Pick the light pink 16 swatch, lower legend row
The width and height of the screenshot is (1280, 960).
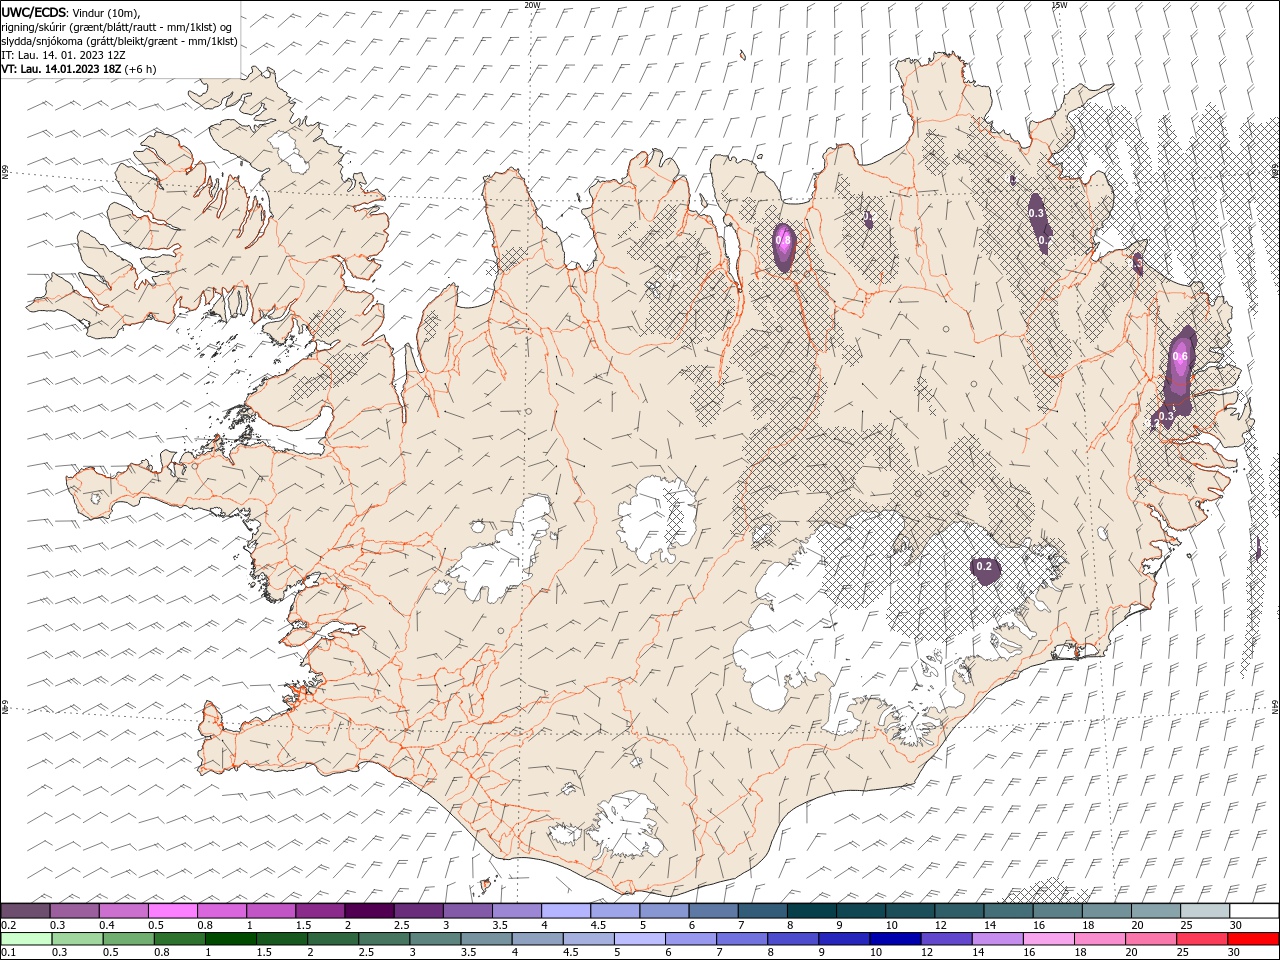pyautogui.click(x=1048, y=939)
